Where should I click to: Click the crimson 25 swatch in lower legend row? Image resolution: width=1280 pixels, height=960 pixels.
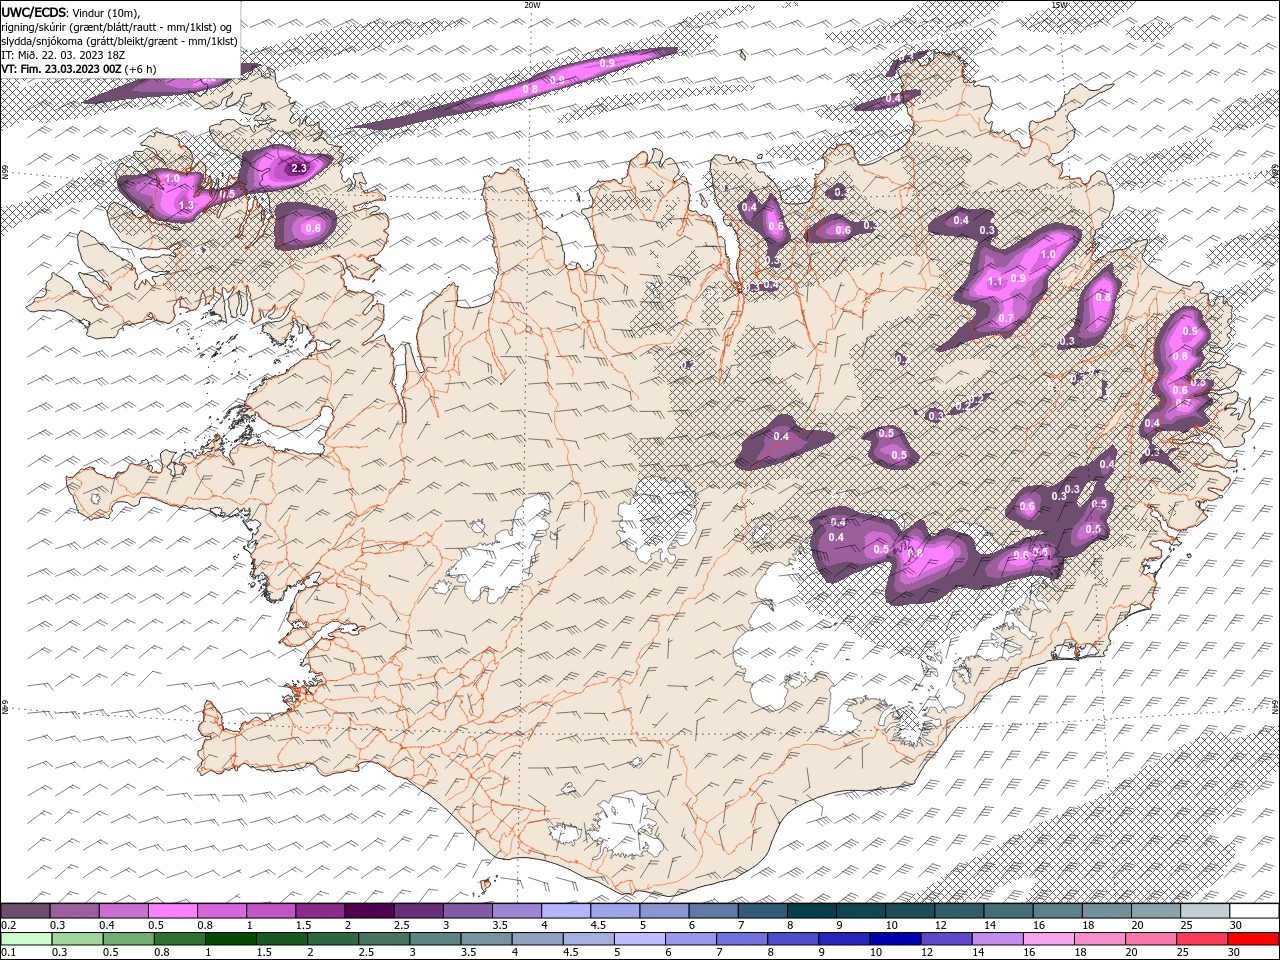point(1201,938)
